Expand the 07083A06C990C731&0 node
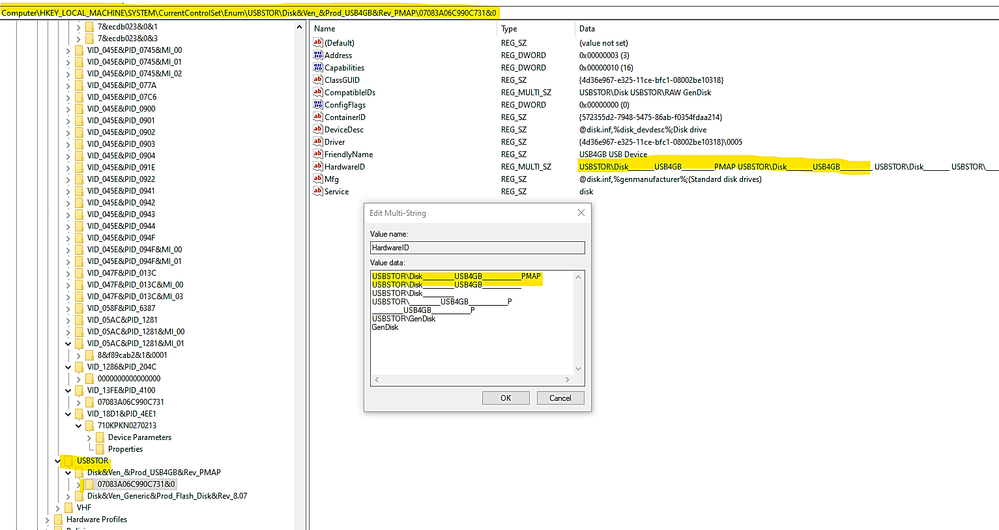Image resolution: width=999 pixels, height=530 pixels. 78,485
